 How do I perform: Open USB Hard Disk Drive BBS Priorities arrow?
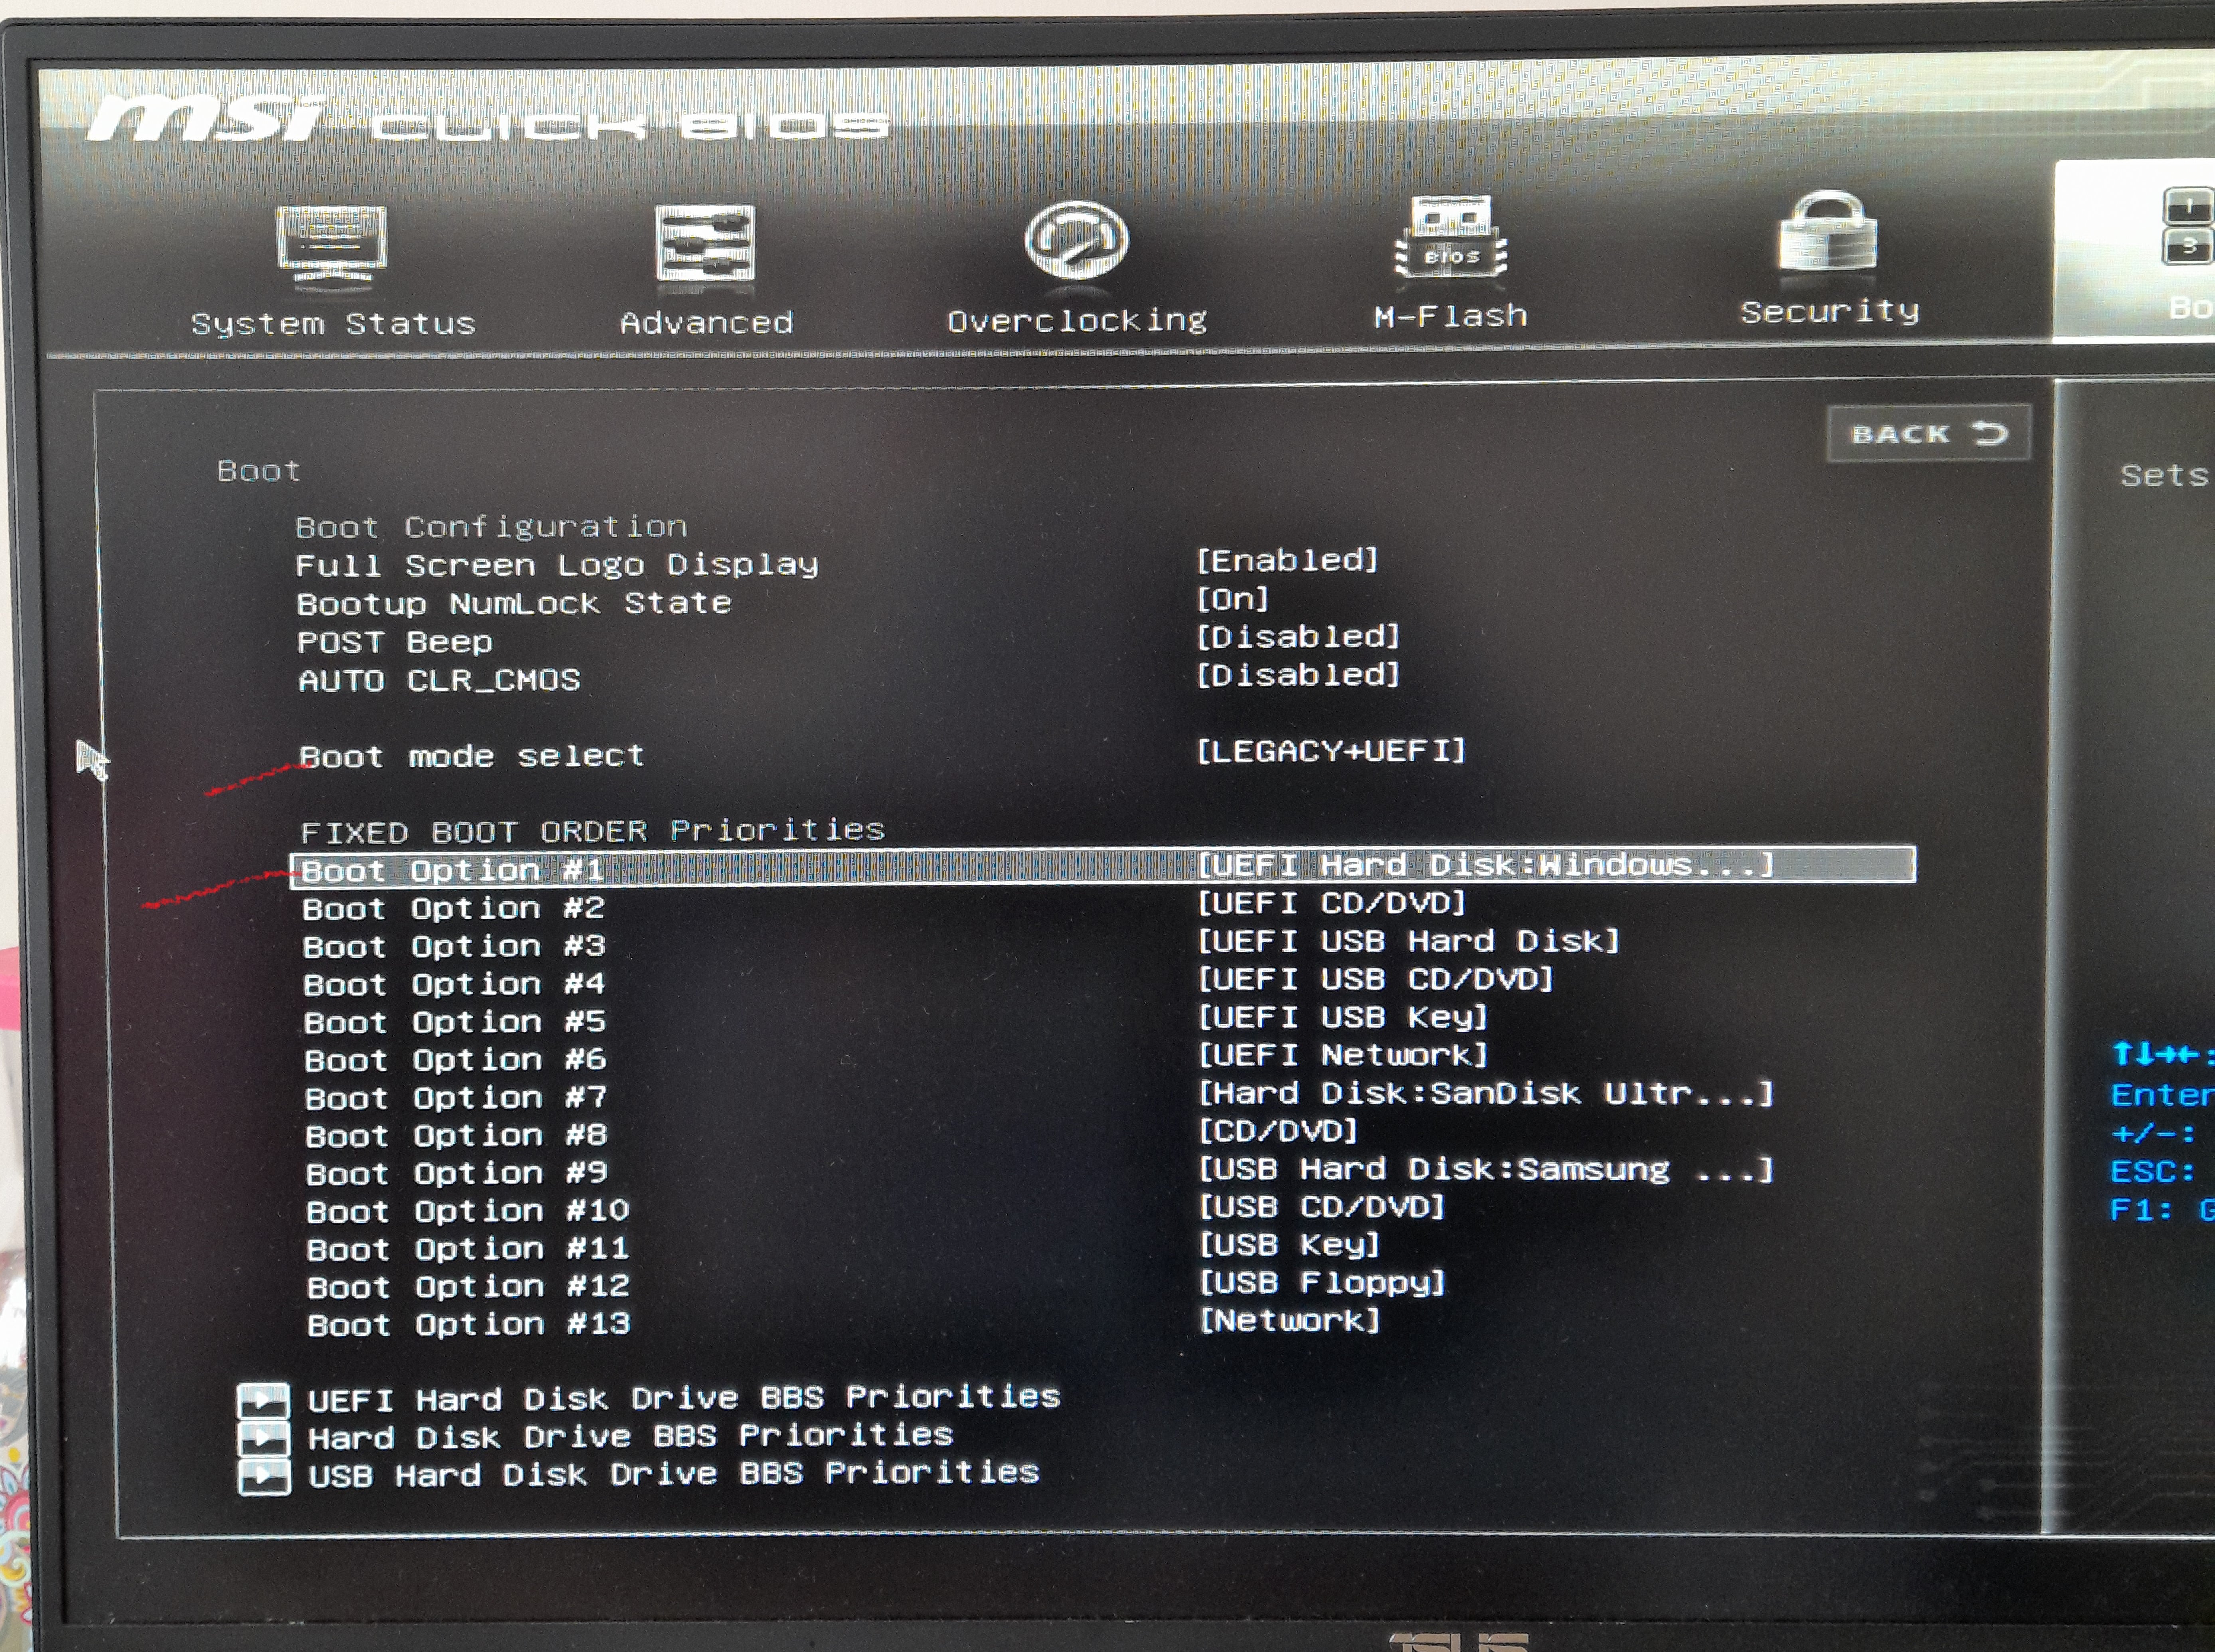coord(263,1476)
